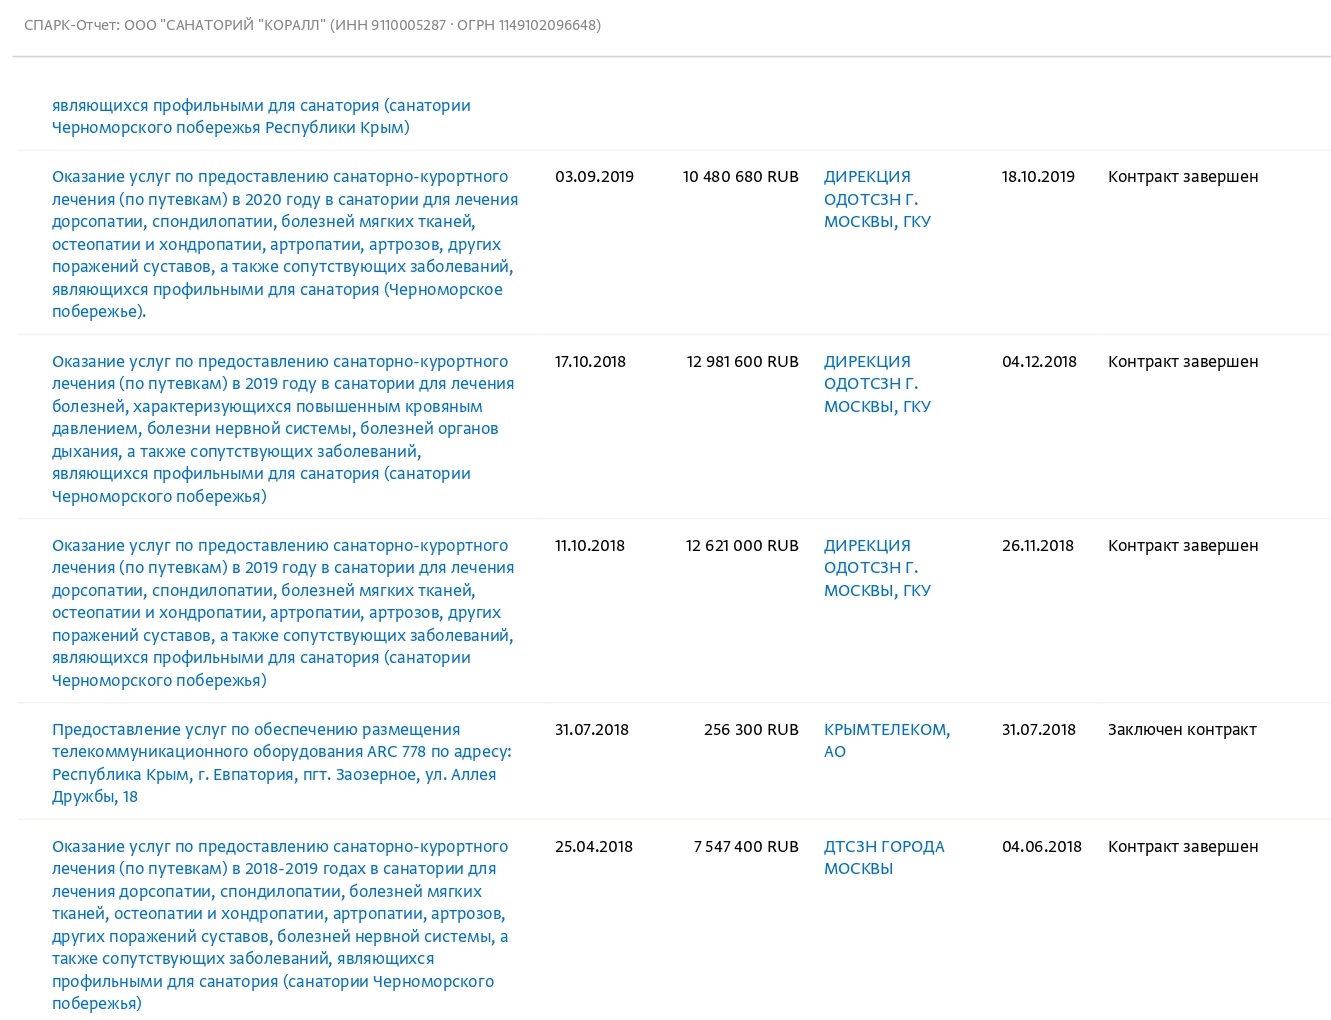
Task: Click the 7 547 400 RUB amount
Action: click(x=746, y=847)
